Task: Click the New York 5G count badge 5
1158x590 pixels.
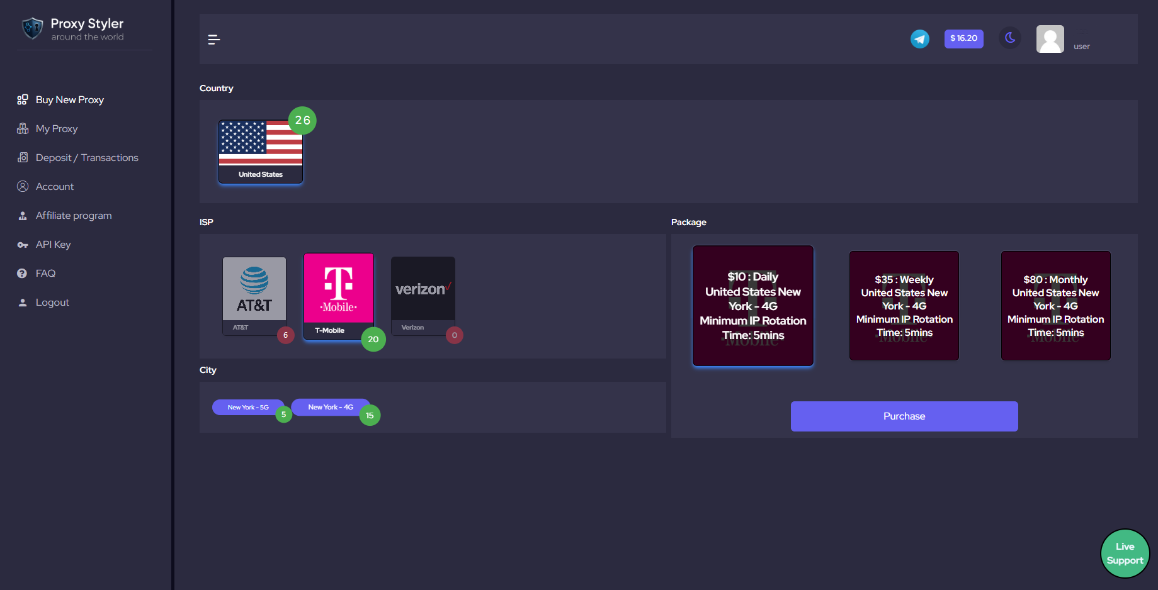Action: (x=284, y=414)
